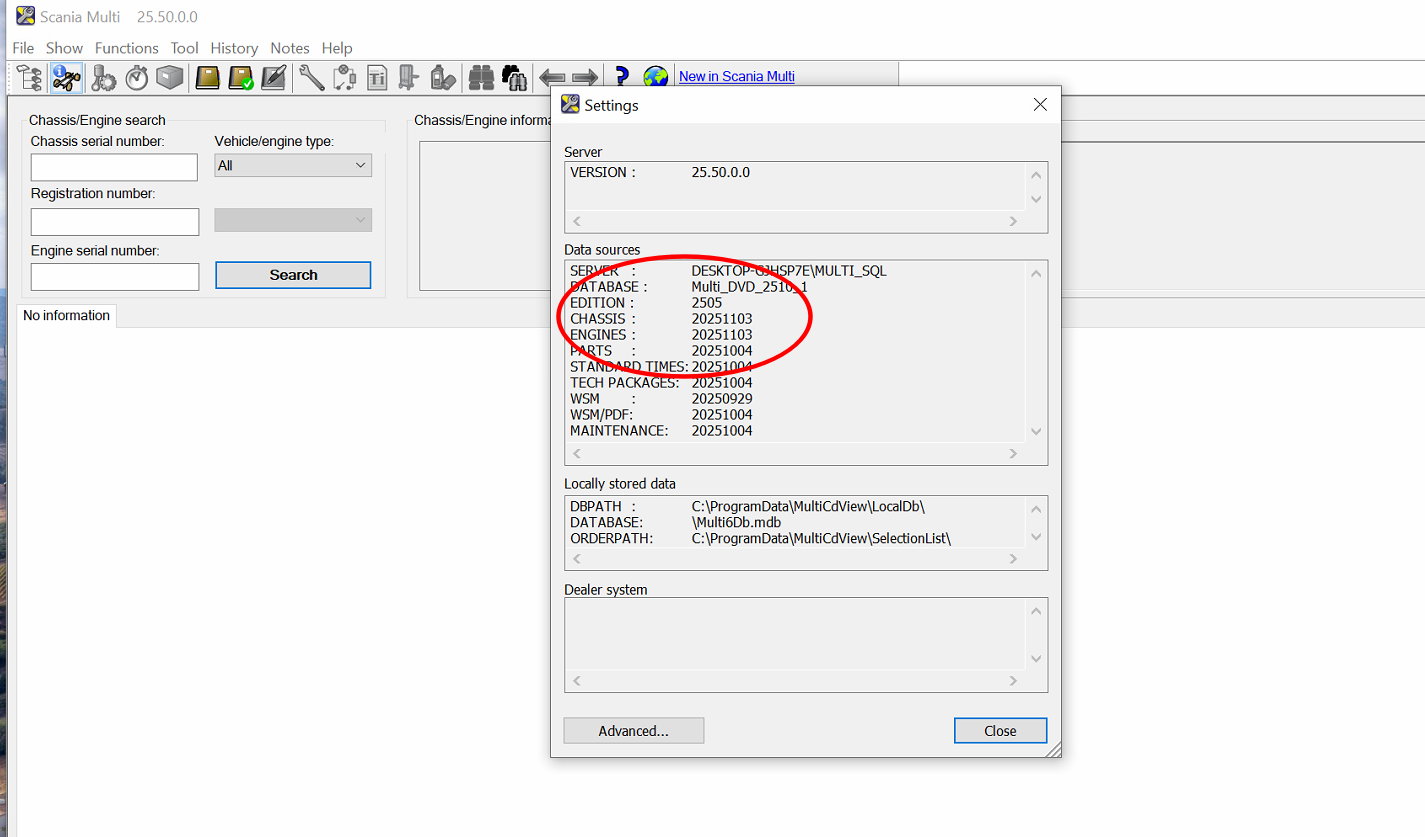This screenshot has height=837, width=1425.
Task: Click the left scroll arrow under Locally stored data
Action: point(576,558)
